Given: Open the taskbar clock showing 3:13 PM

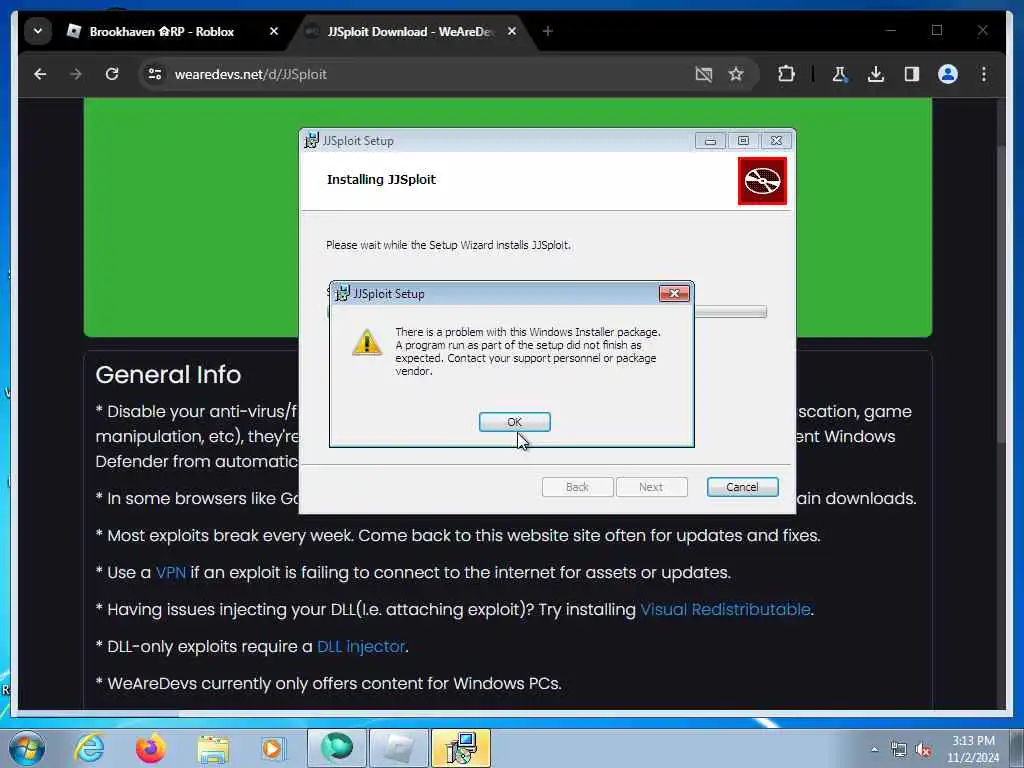Looking at the screenshot, I should [x=973, y=748].
